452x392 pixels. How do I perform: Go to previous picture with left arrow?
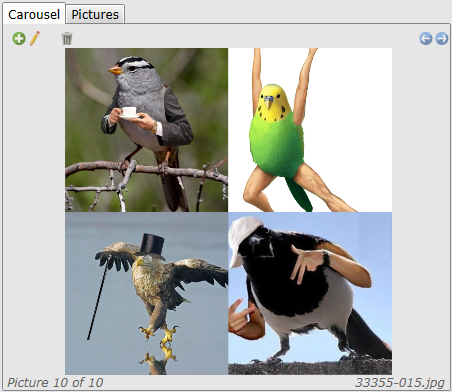(426, 39)
